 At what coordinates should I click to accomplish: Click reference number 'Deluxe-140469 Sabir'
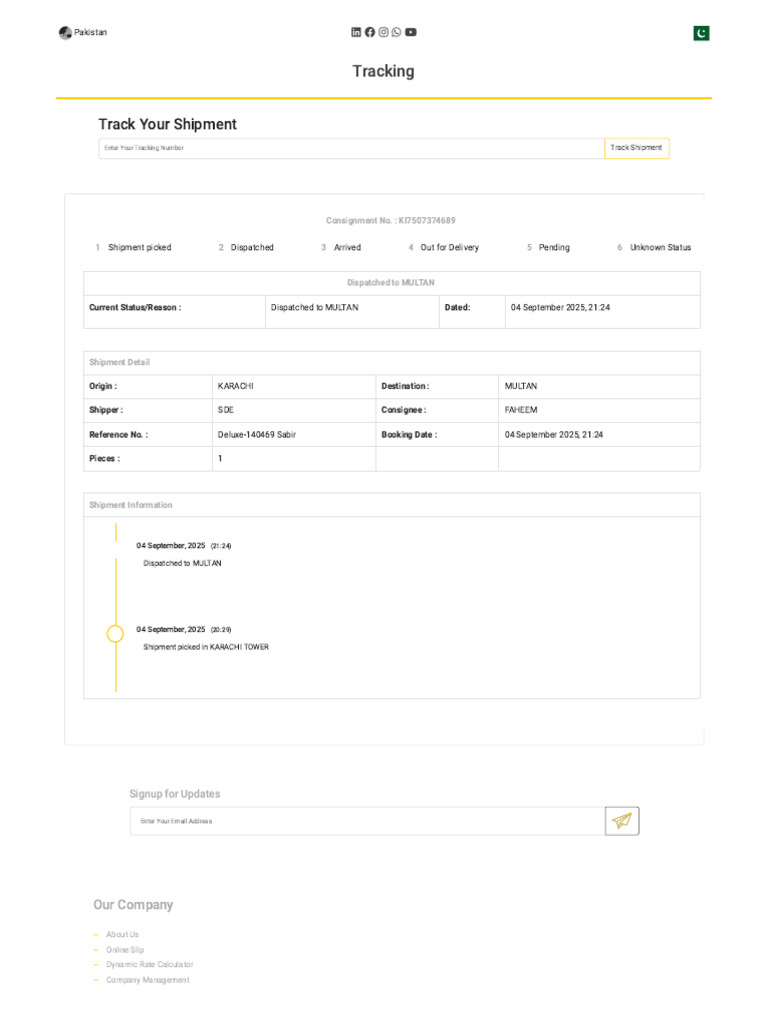(x=257, y=435)
